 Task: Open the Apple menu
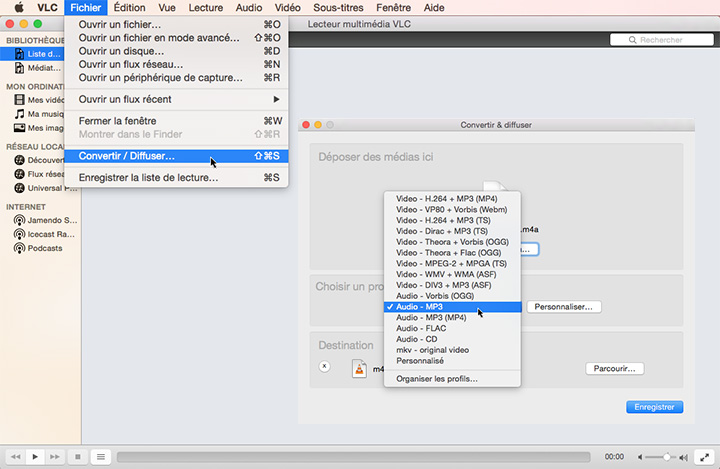pos(19,7)
